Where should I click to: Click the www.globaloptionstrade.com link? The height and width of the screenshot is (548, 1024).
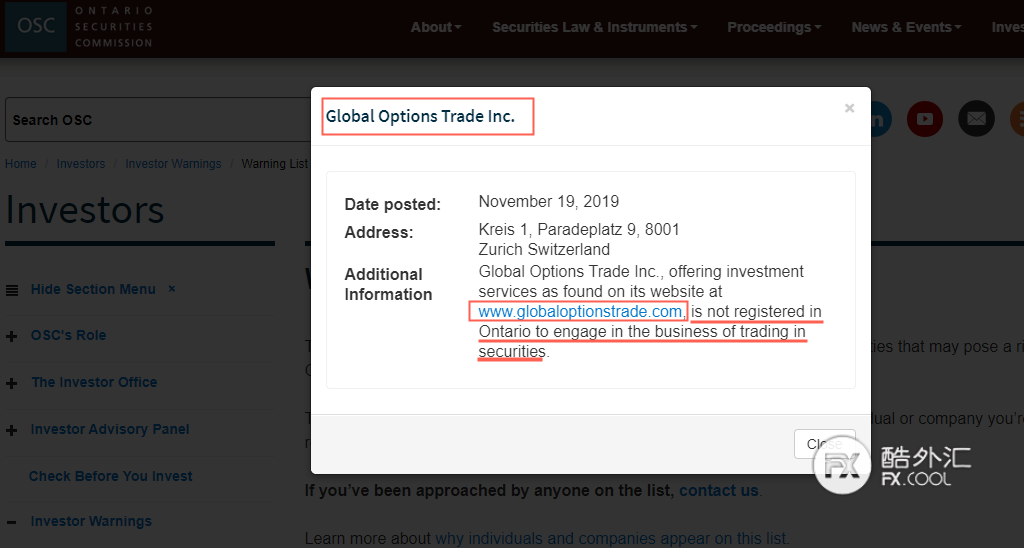[x=580, y=312]
